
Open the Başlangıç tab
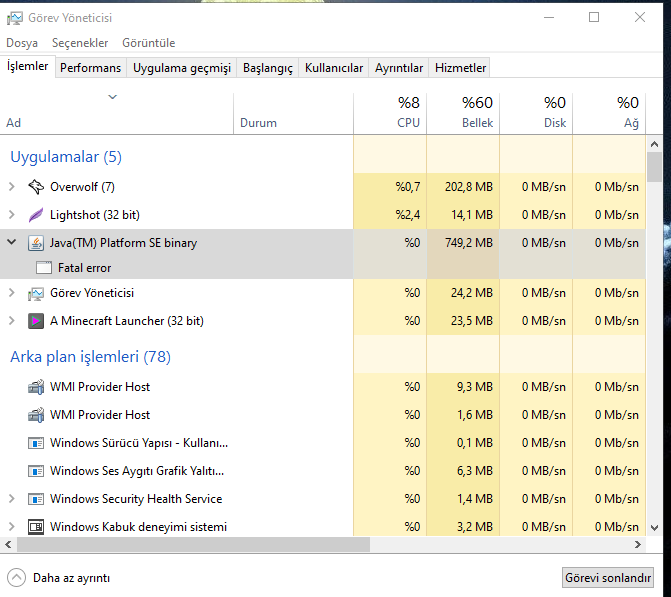[268, 68]
